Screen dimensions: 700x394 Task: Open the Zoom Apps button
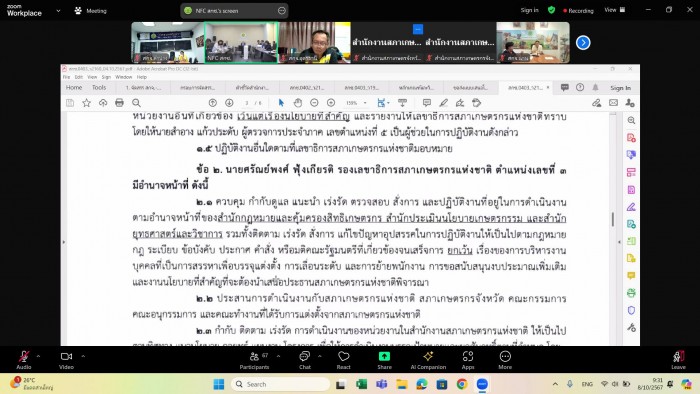click(x=467, y=360)
